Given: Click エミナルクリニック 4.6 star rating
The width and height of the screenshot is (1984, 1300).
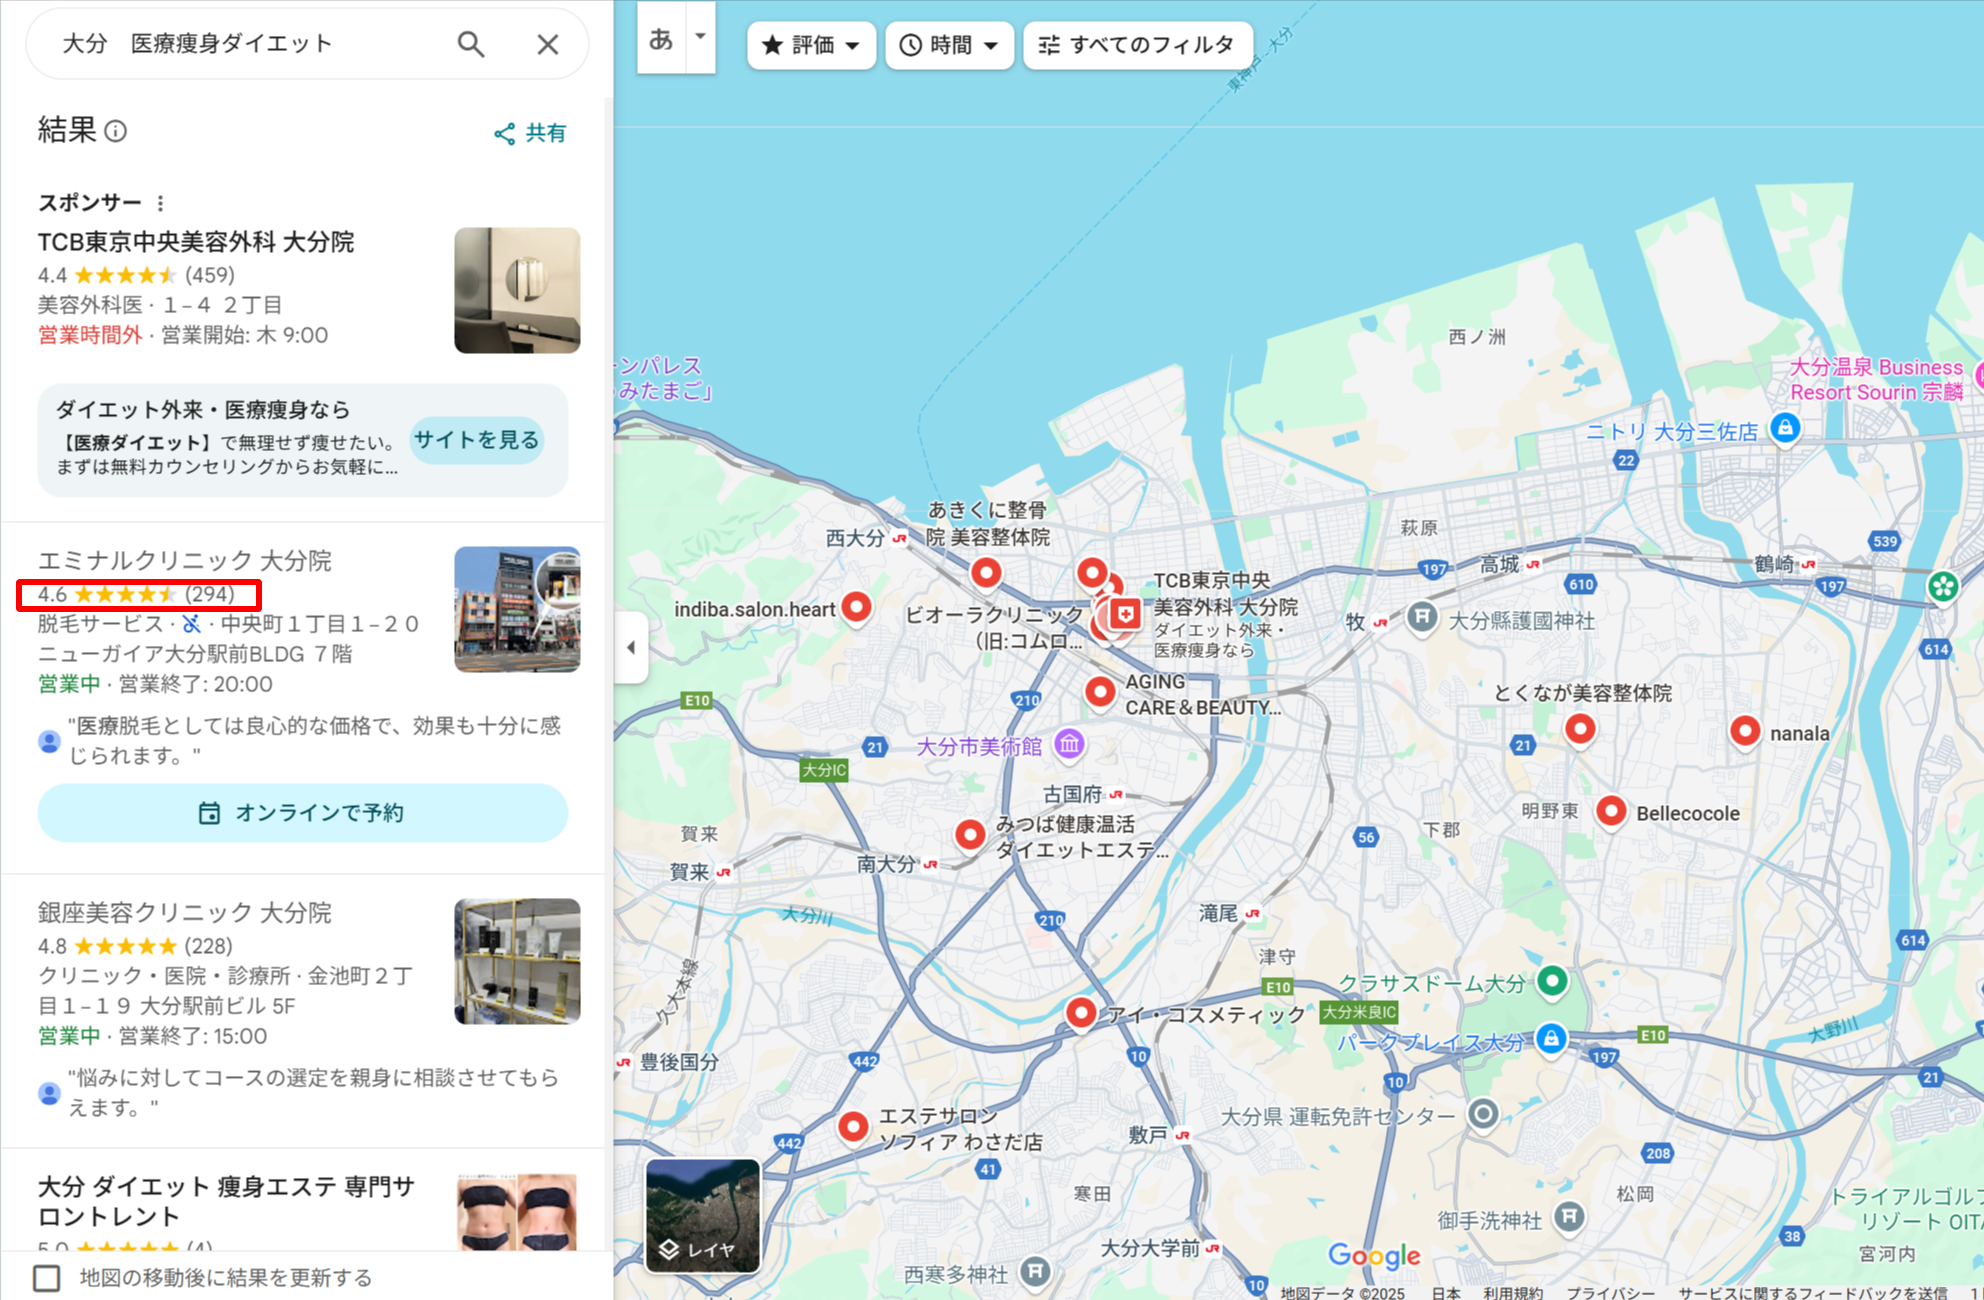Looking at the screenshot, I should pyautogui.click(x=137, y=594).
